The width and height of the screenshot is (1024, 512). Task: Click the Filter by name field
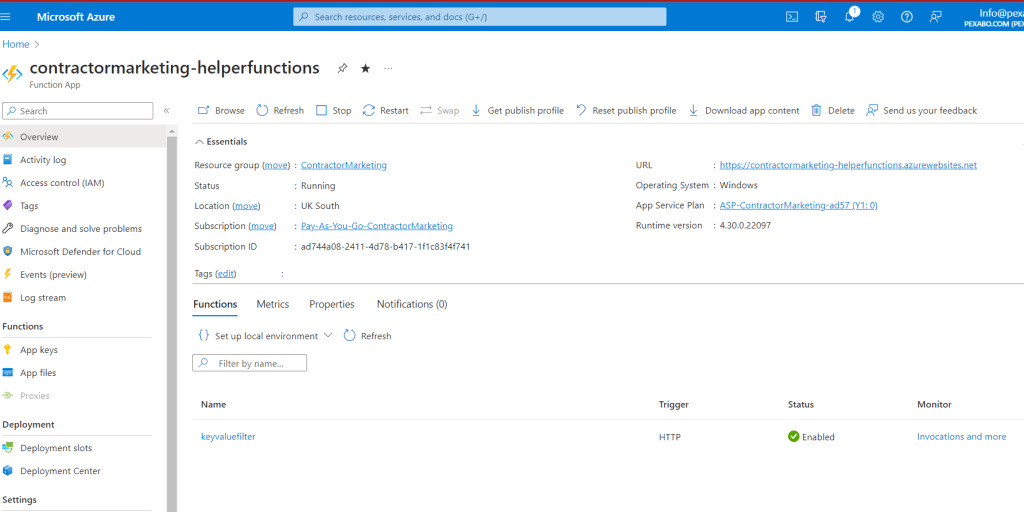(x=249, y=363)
